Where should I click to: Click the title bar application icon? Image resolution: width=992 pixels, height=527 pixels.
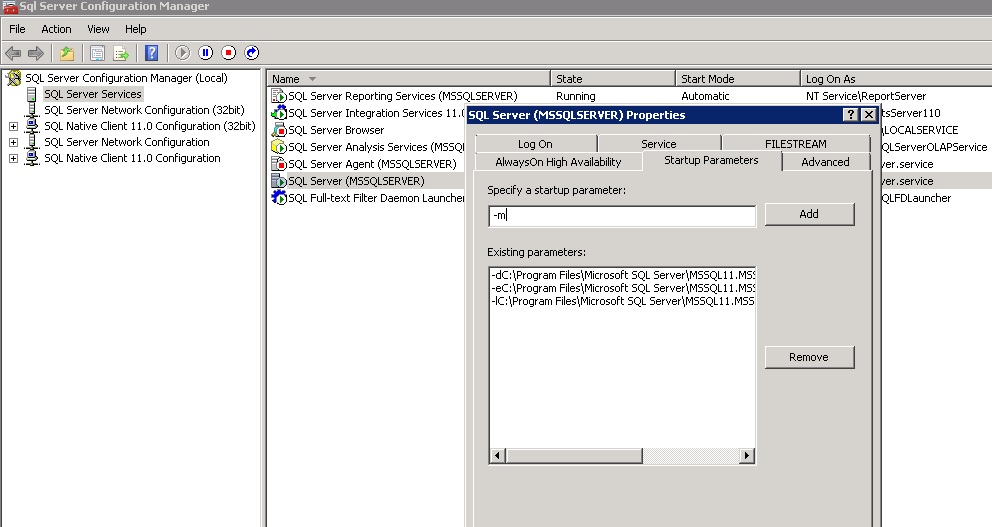pyautogui.click(x=9, y=7)
